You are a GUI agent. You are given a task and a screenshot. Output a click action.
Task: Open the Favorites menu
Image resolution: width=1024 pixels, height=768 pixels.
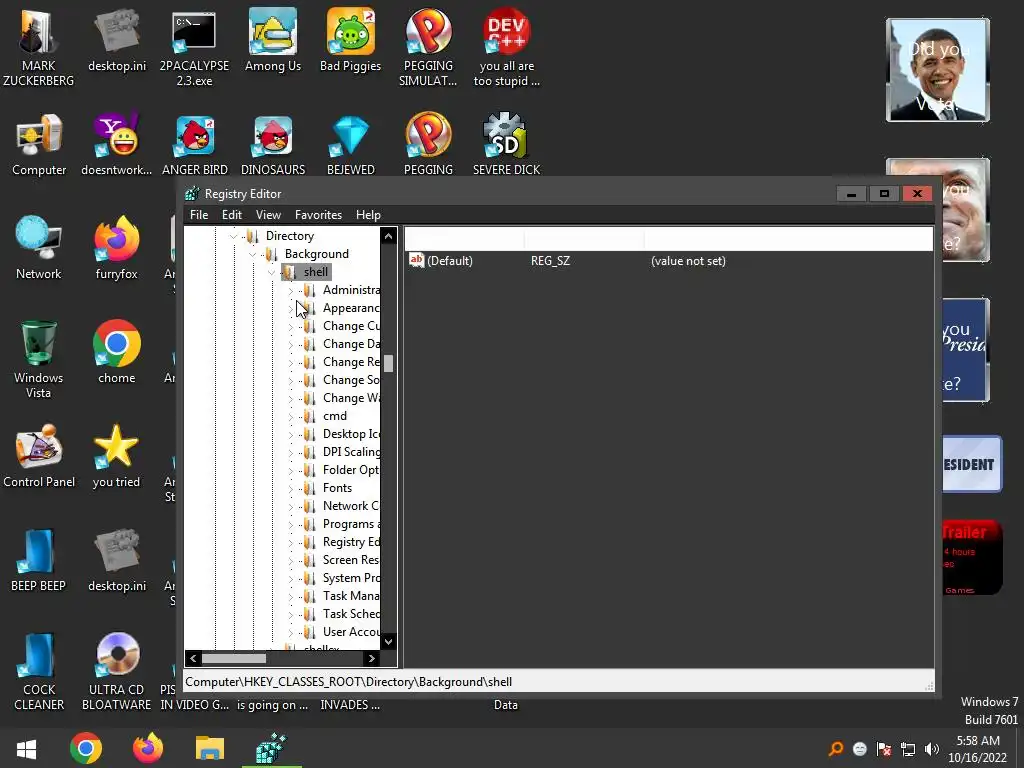[319, 215]
